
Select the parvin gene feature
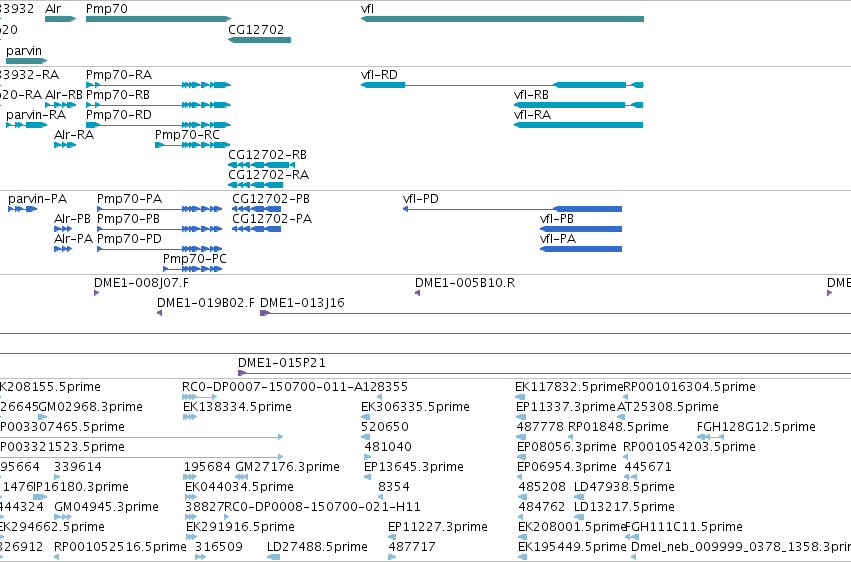(27, 60)
